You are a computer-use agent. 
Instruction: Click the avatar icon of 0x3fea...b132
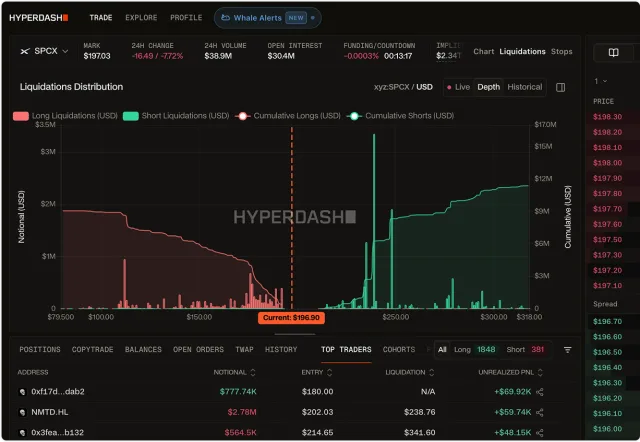click(22, 433)
